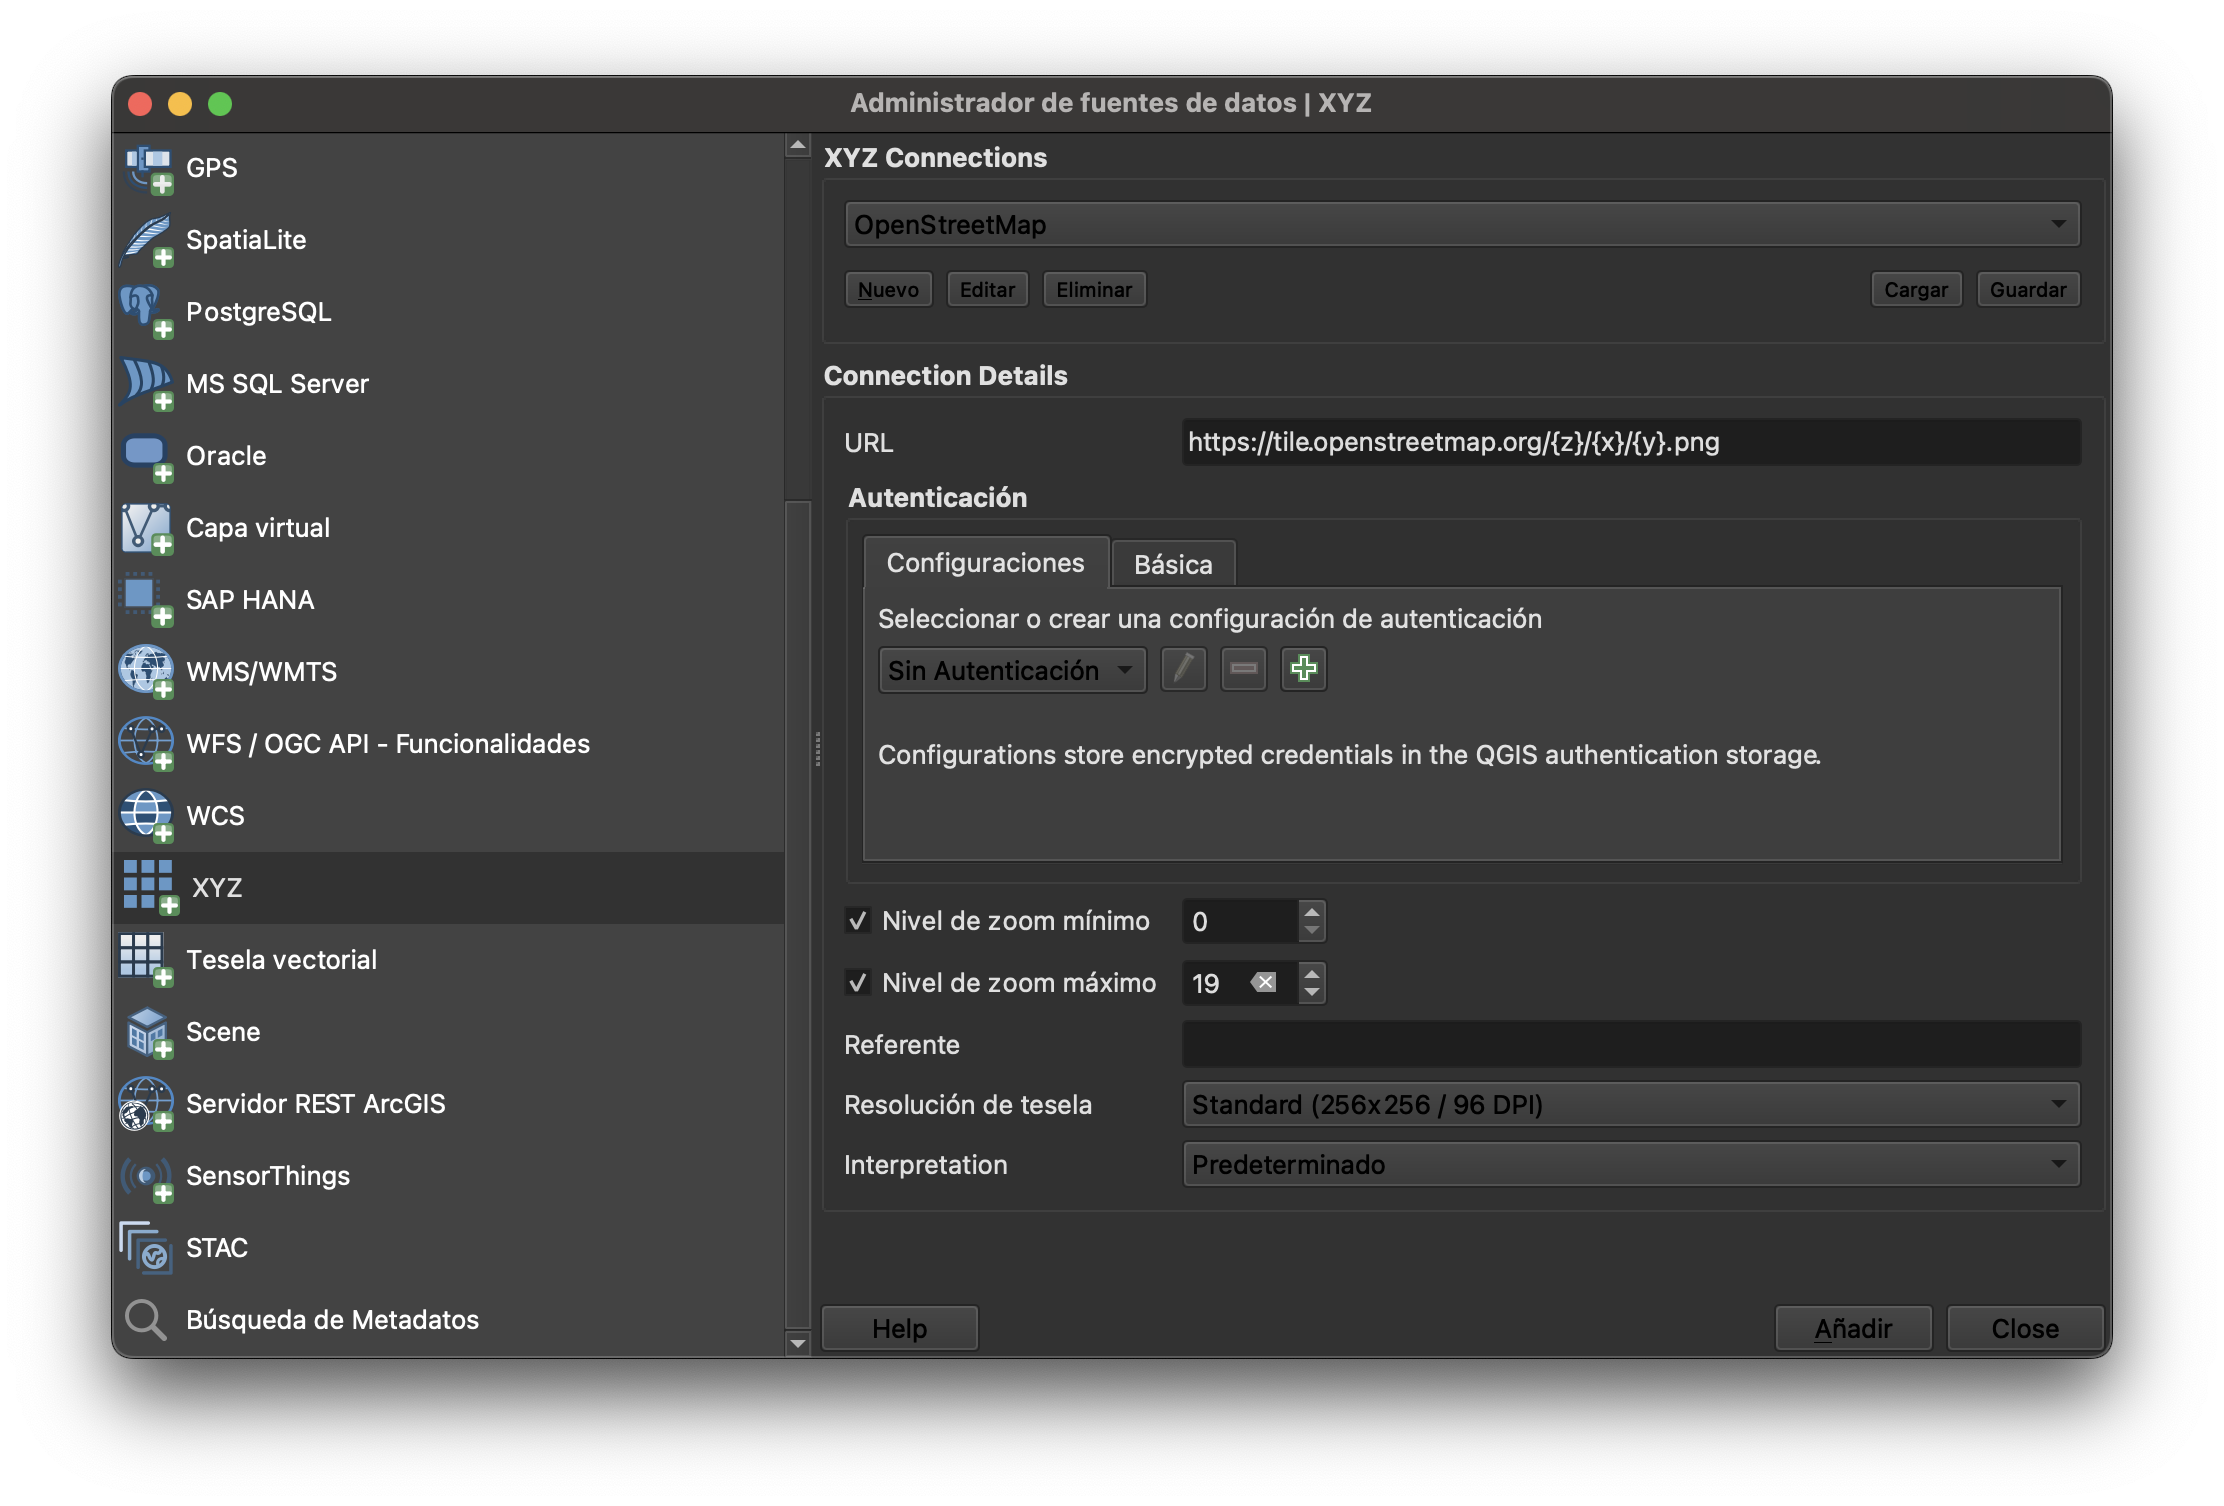Click the Guardar connections button
The height and width of the screenshot is (1506, 2224).
click(x=2028, y=290)
